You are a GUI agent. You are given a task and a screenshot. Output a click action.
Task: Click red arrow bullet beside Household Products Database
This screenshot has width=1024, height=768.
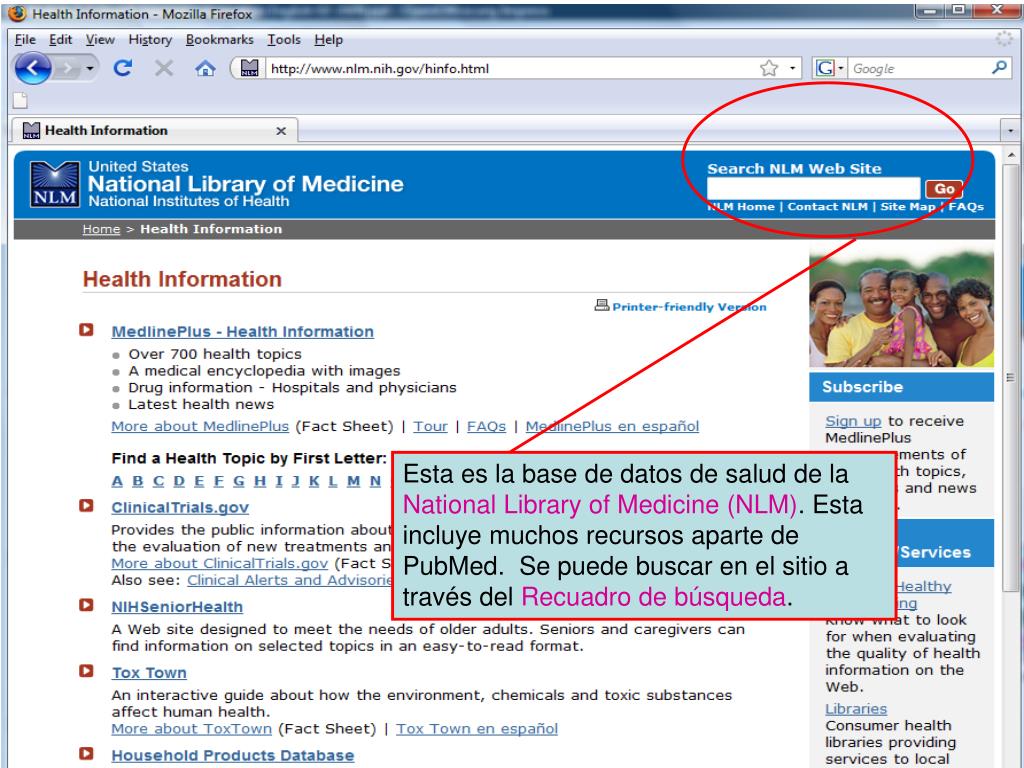[x=86, y=753]
